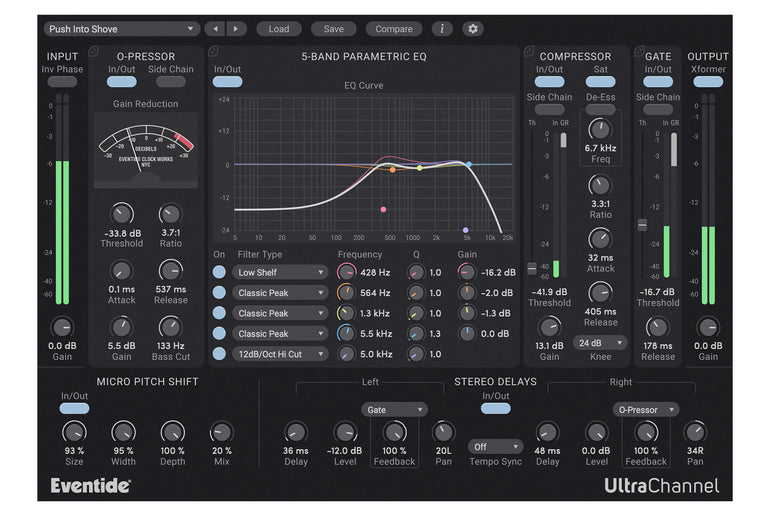The width and height of the screenshot is (770, 515).
Task: Click Micro Pitch Shift Size knob
Action: [74, 432]
